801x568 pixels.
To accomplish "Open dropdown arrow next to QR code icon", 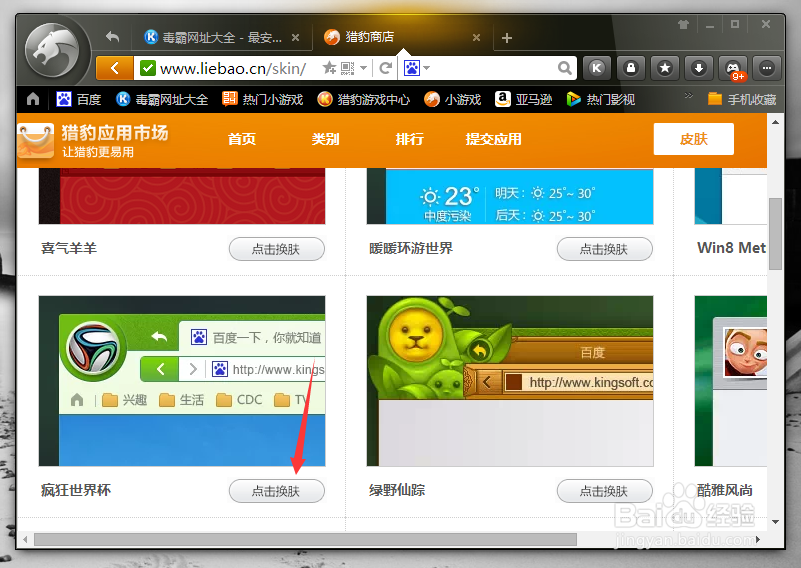I will point(363,68).
